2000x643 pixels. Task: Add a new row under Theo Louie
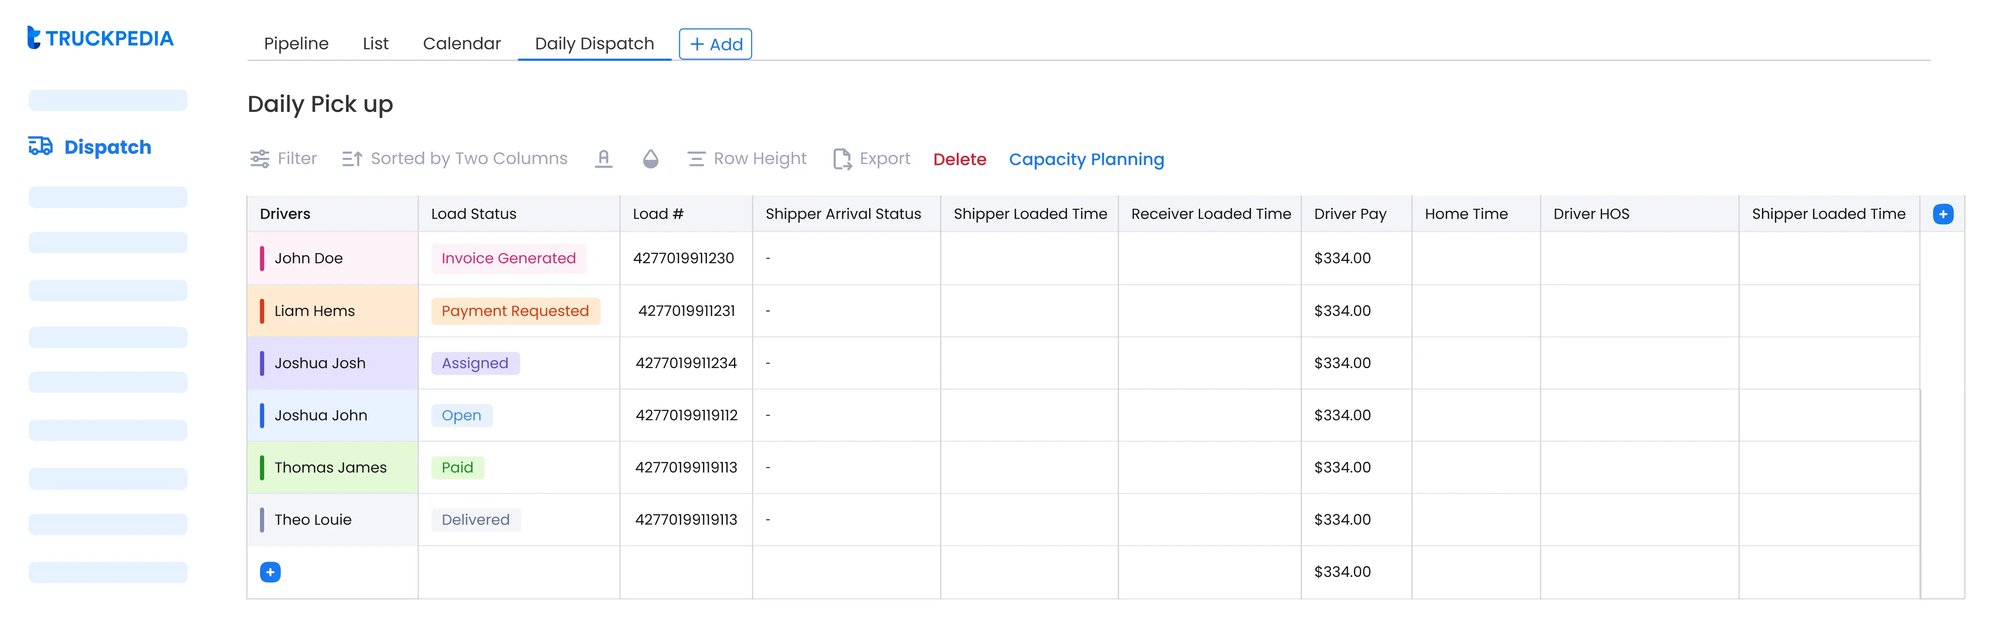270,572
